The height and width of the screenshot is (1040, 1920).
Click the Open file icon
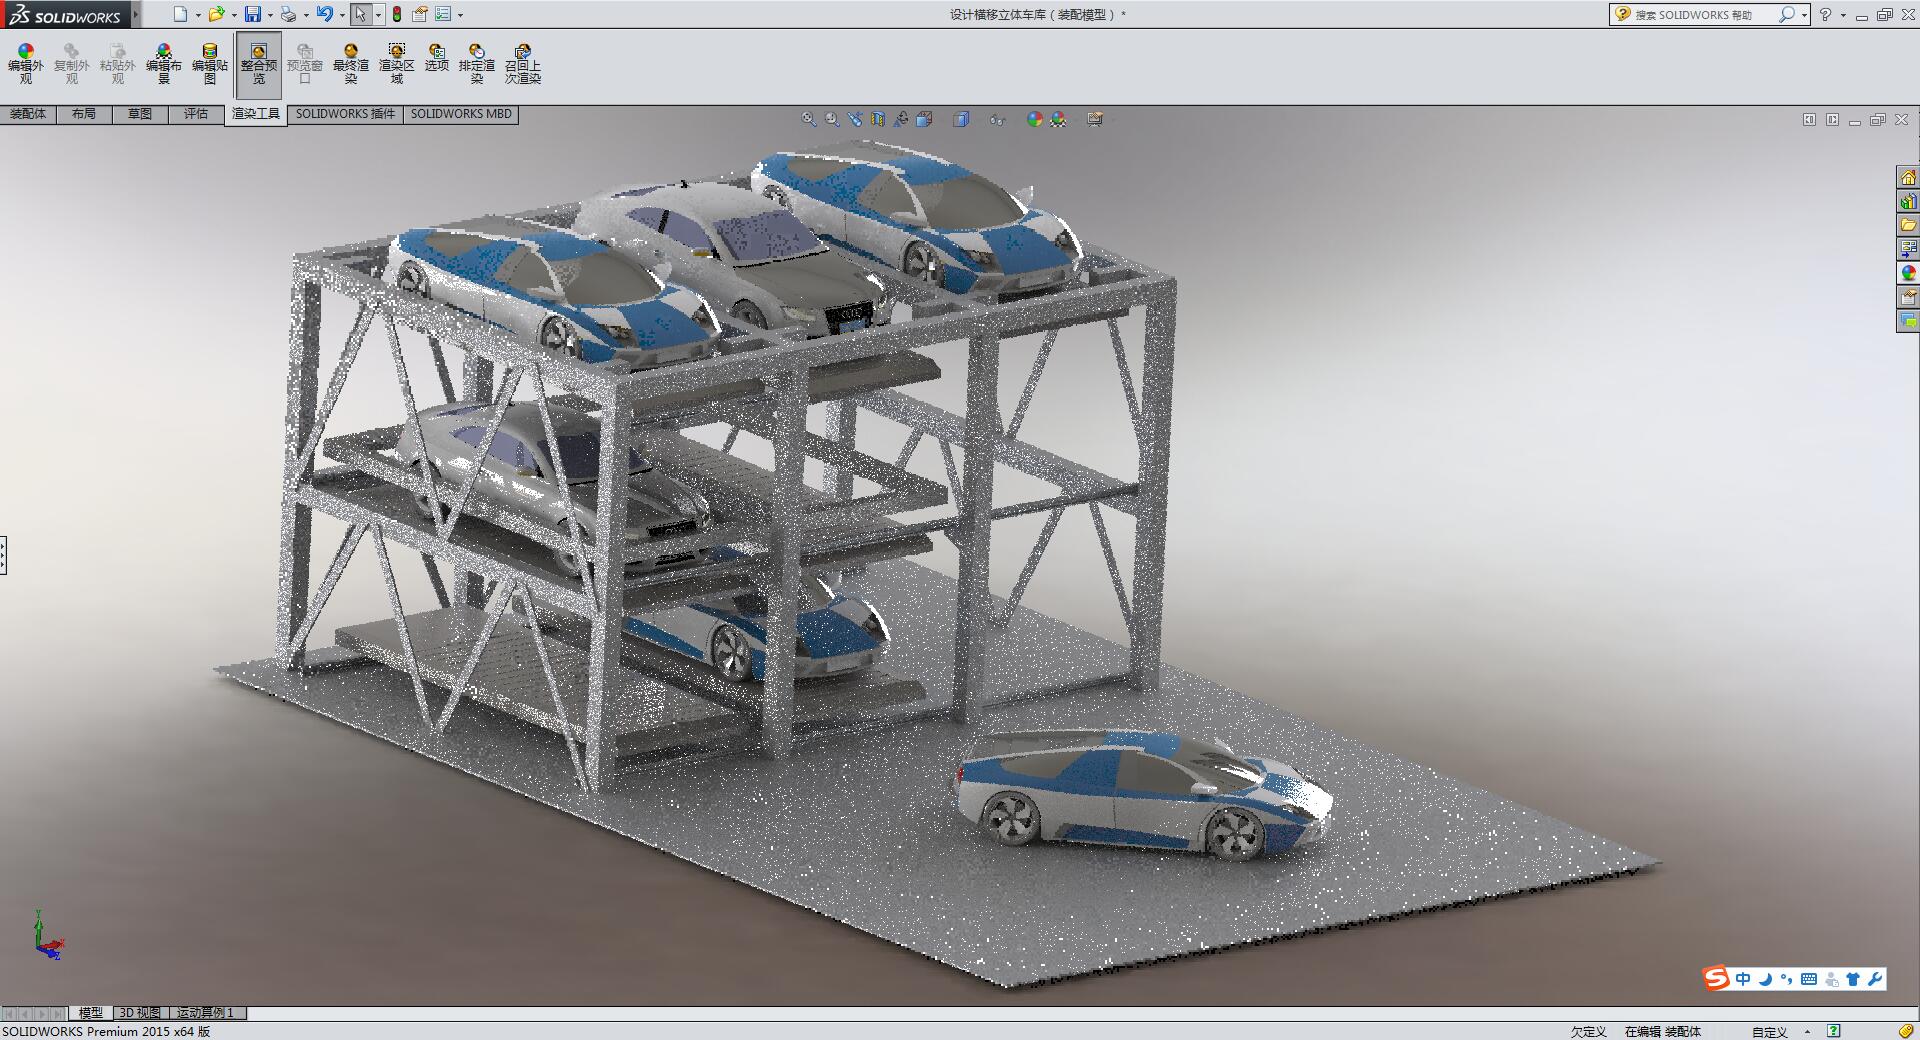point(215,14)
